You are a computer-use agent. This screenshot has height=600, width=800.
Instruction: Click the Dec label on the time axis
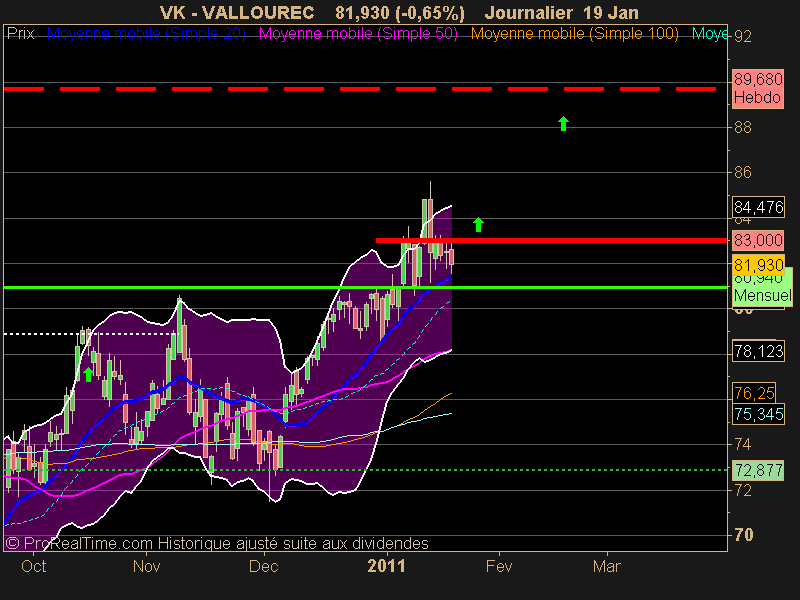click(264, 566)
